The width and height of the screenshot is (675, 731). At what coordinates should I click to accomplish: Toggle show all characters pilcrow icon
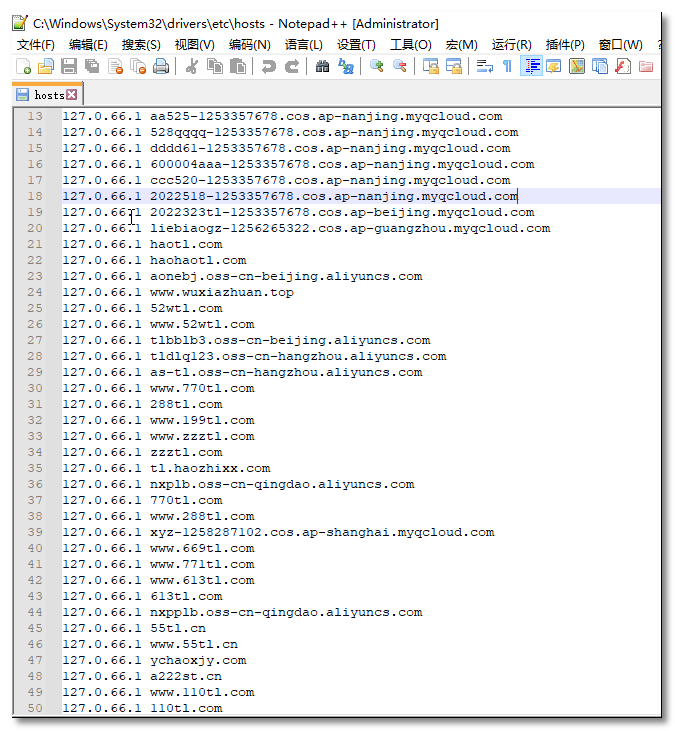click(507, 66)
